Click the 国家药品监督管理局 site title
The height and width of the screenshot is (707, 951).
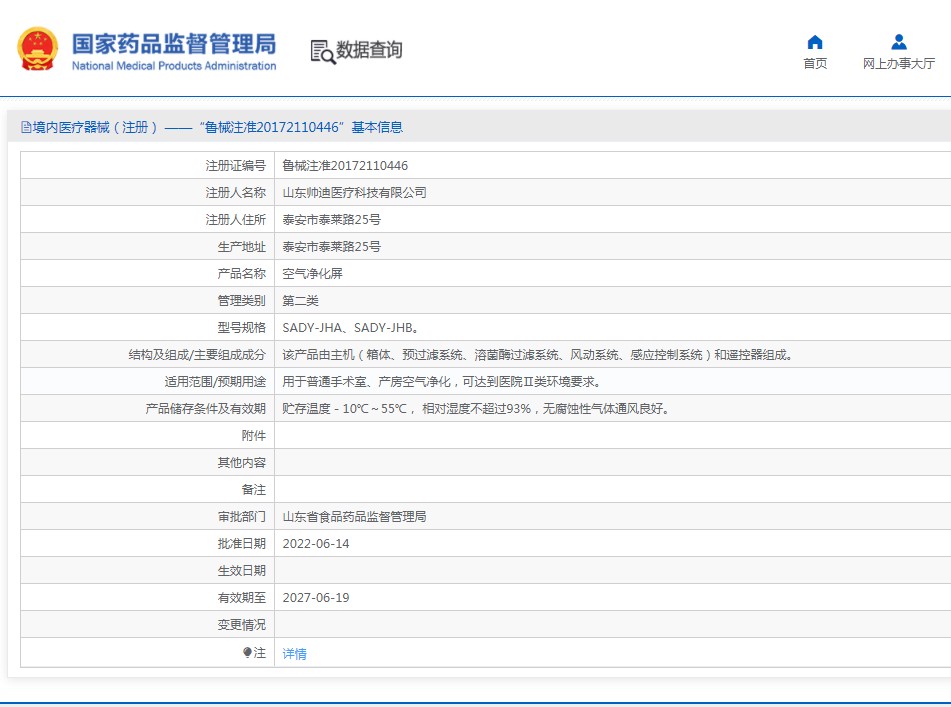[x=173, y=43]
